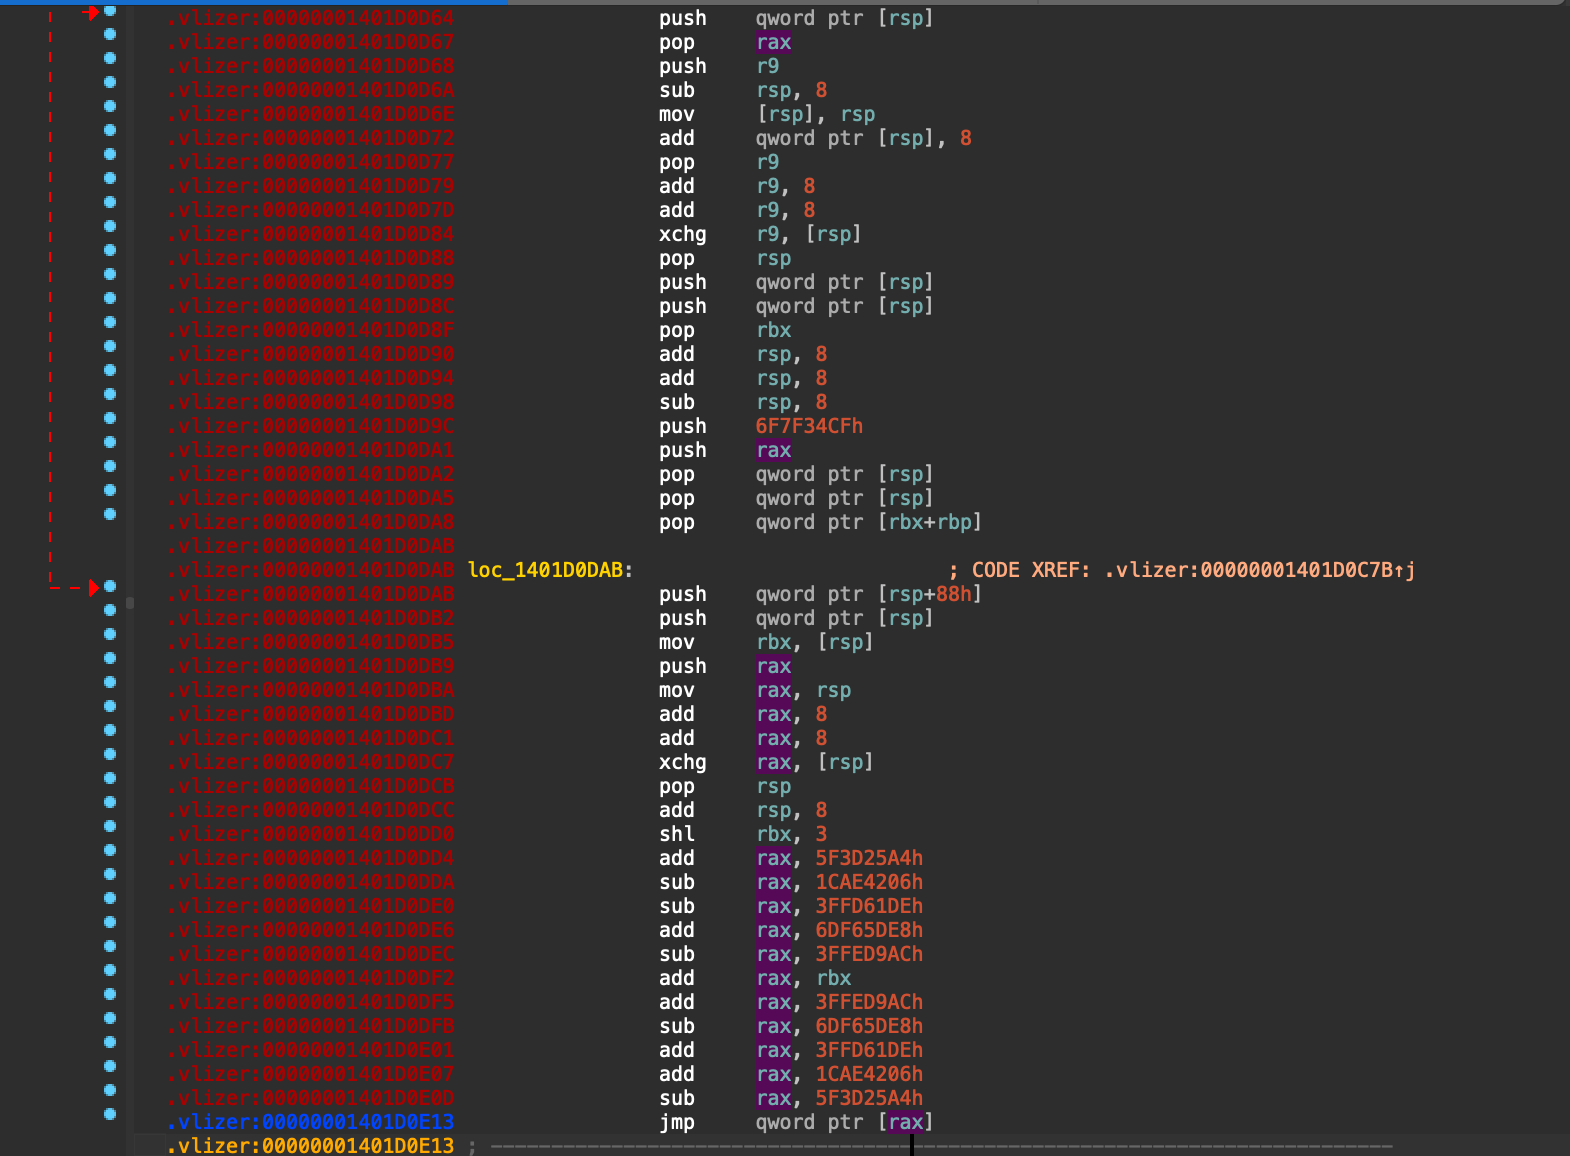Click the operand qword ptr [rax] of jmp
Image resolution: width=1570 pixels, height=1156 pixels.
844,1122
